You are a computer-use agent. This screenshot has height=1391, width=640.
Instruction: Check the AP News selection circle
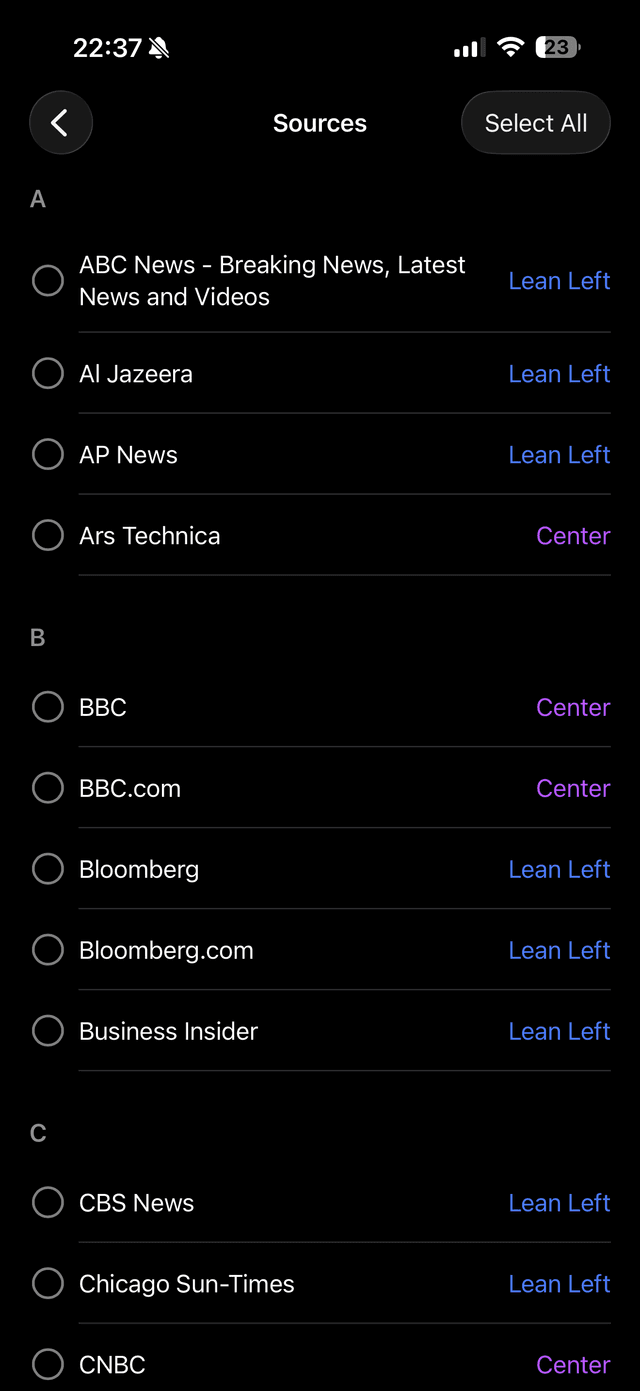[x=47, y=454]
